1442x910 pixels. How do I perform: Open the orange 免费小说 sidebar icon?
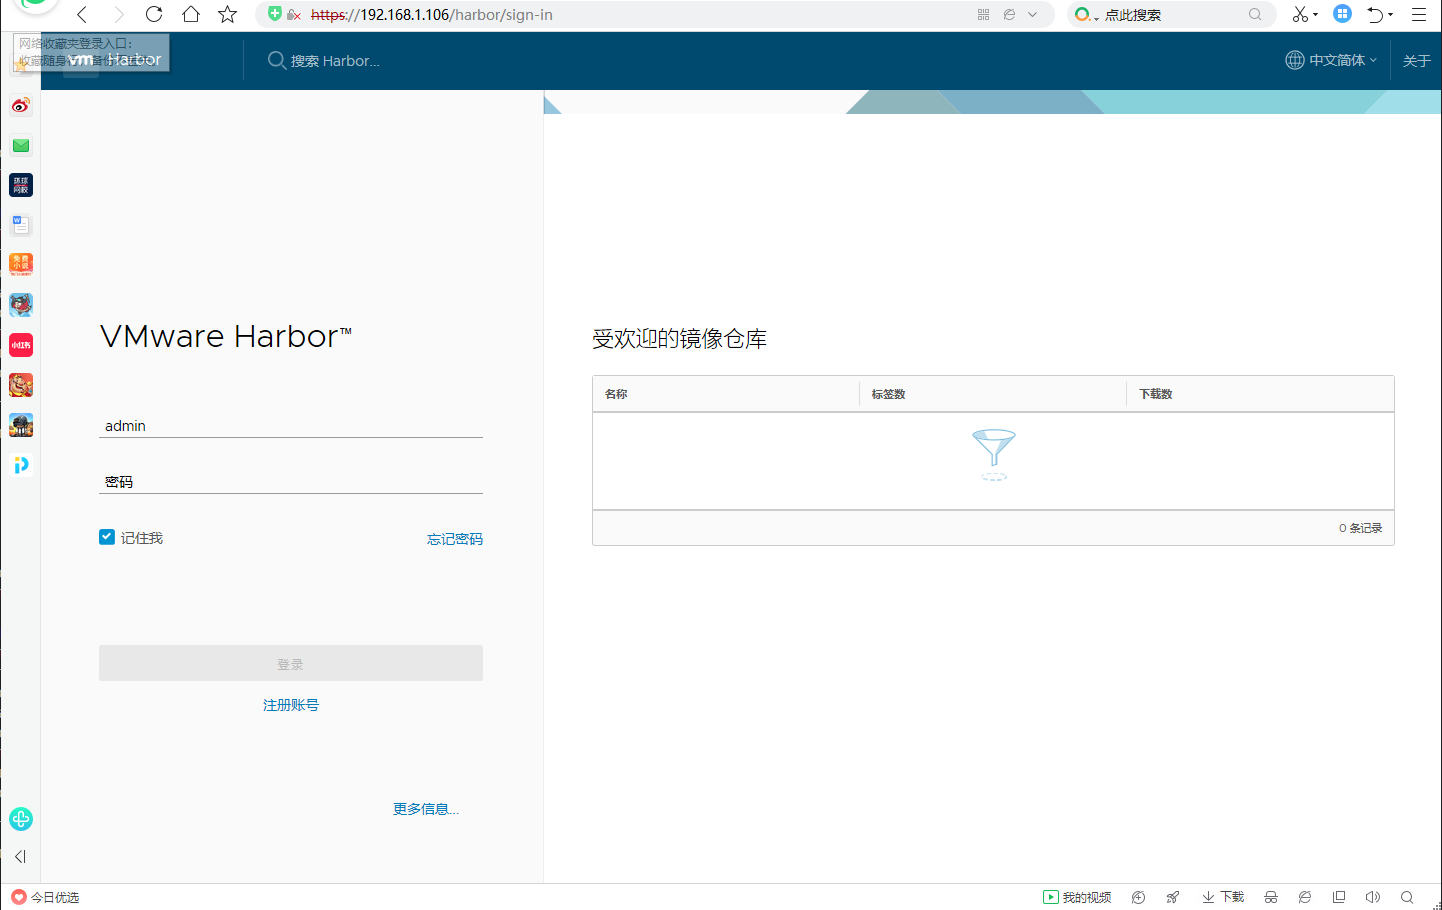pyautogui.click(x=21, y=264)
